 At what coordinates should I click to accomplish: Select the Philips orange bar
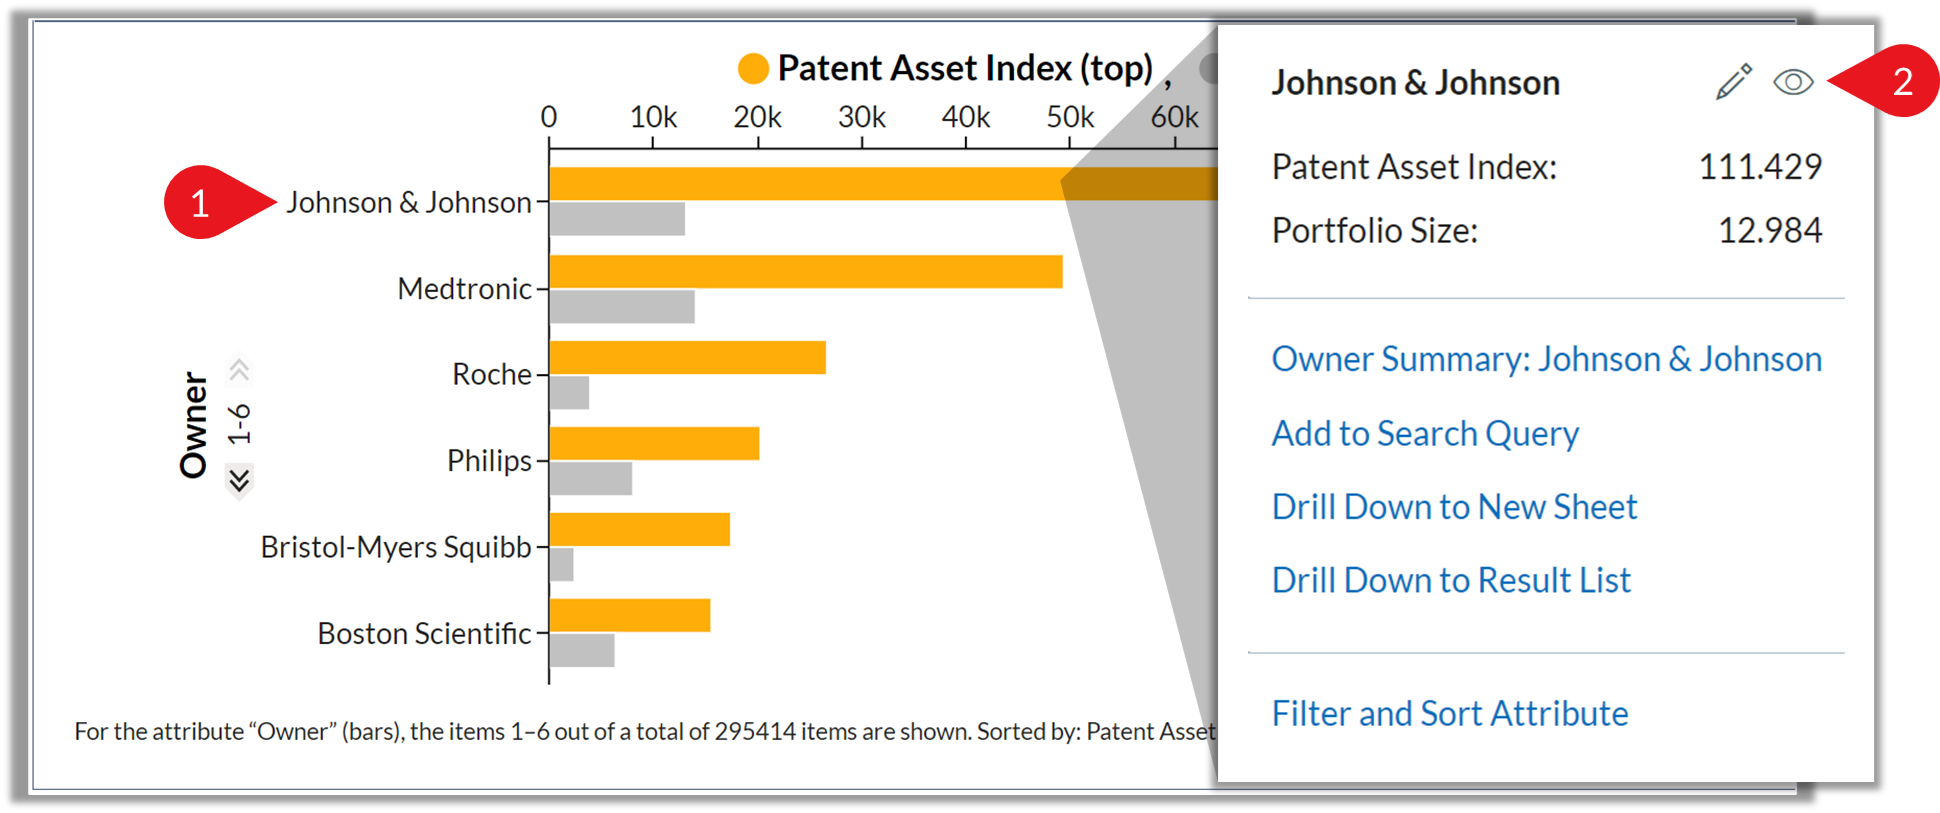654,444
